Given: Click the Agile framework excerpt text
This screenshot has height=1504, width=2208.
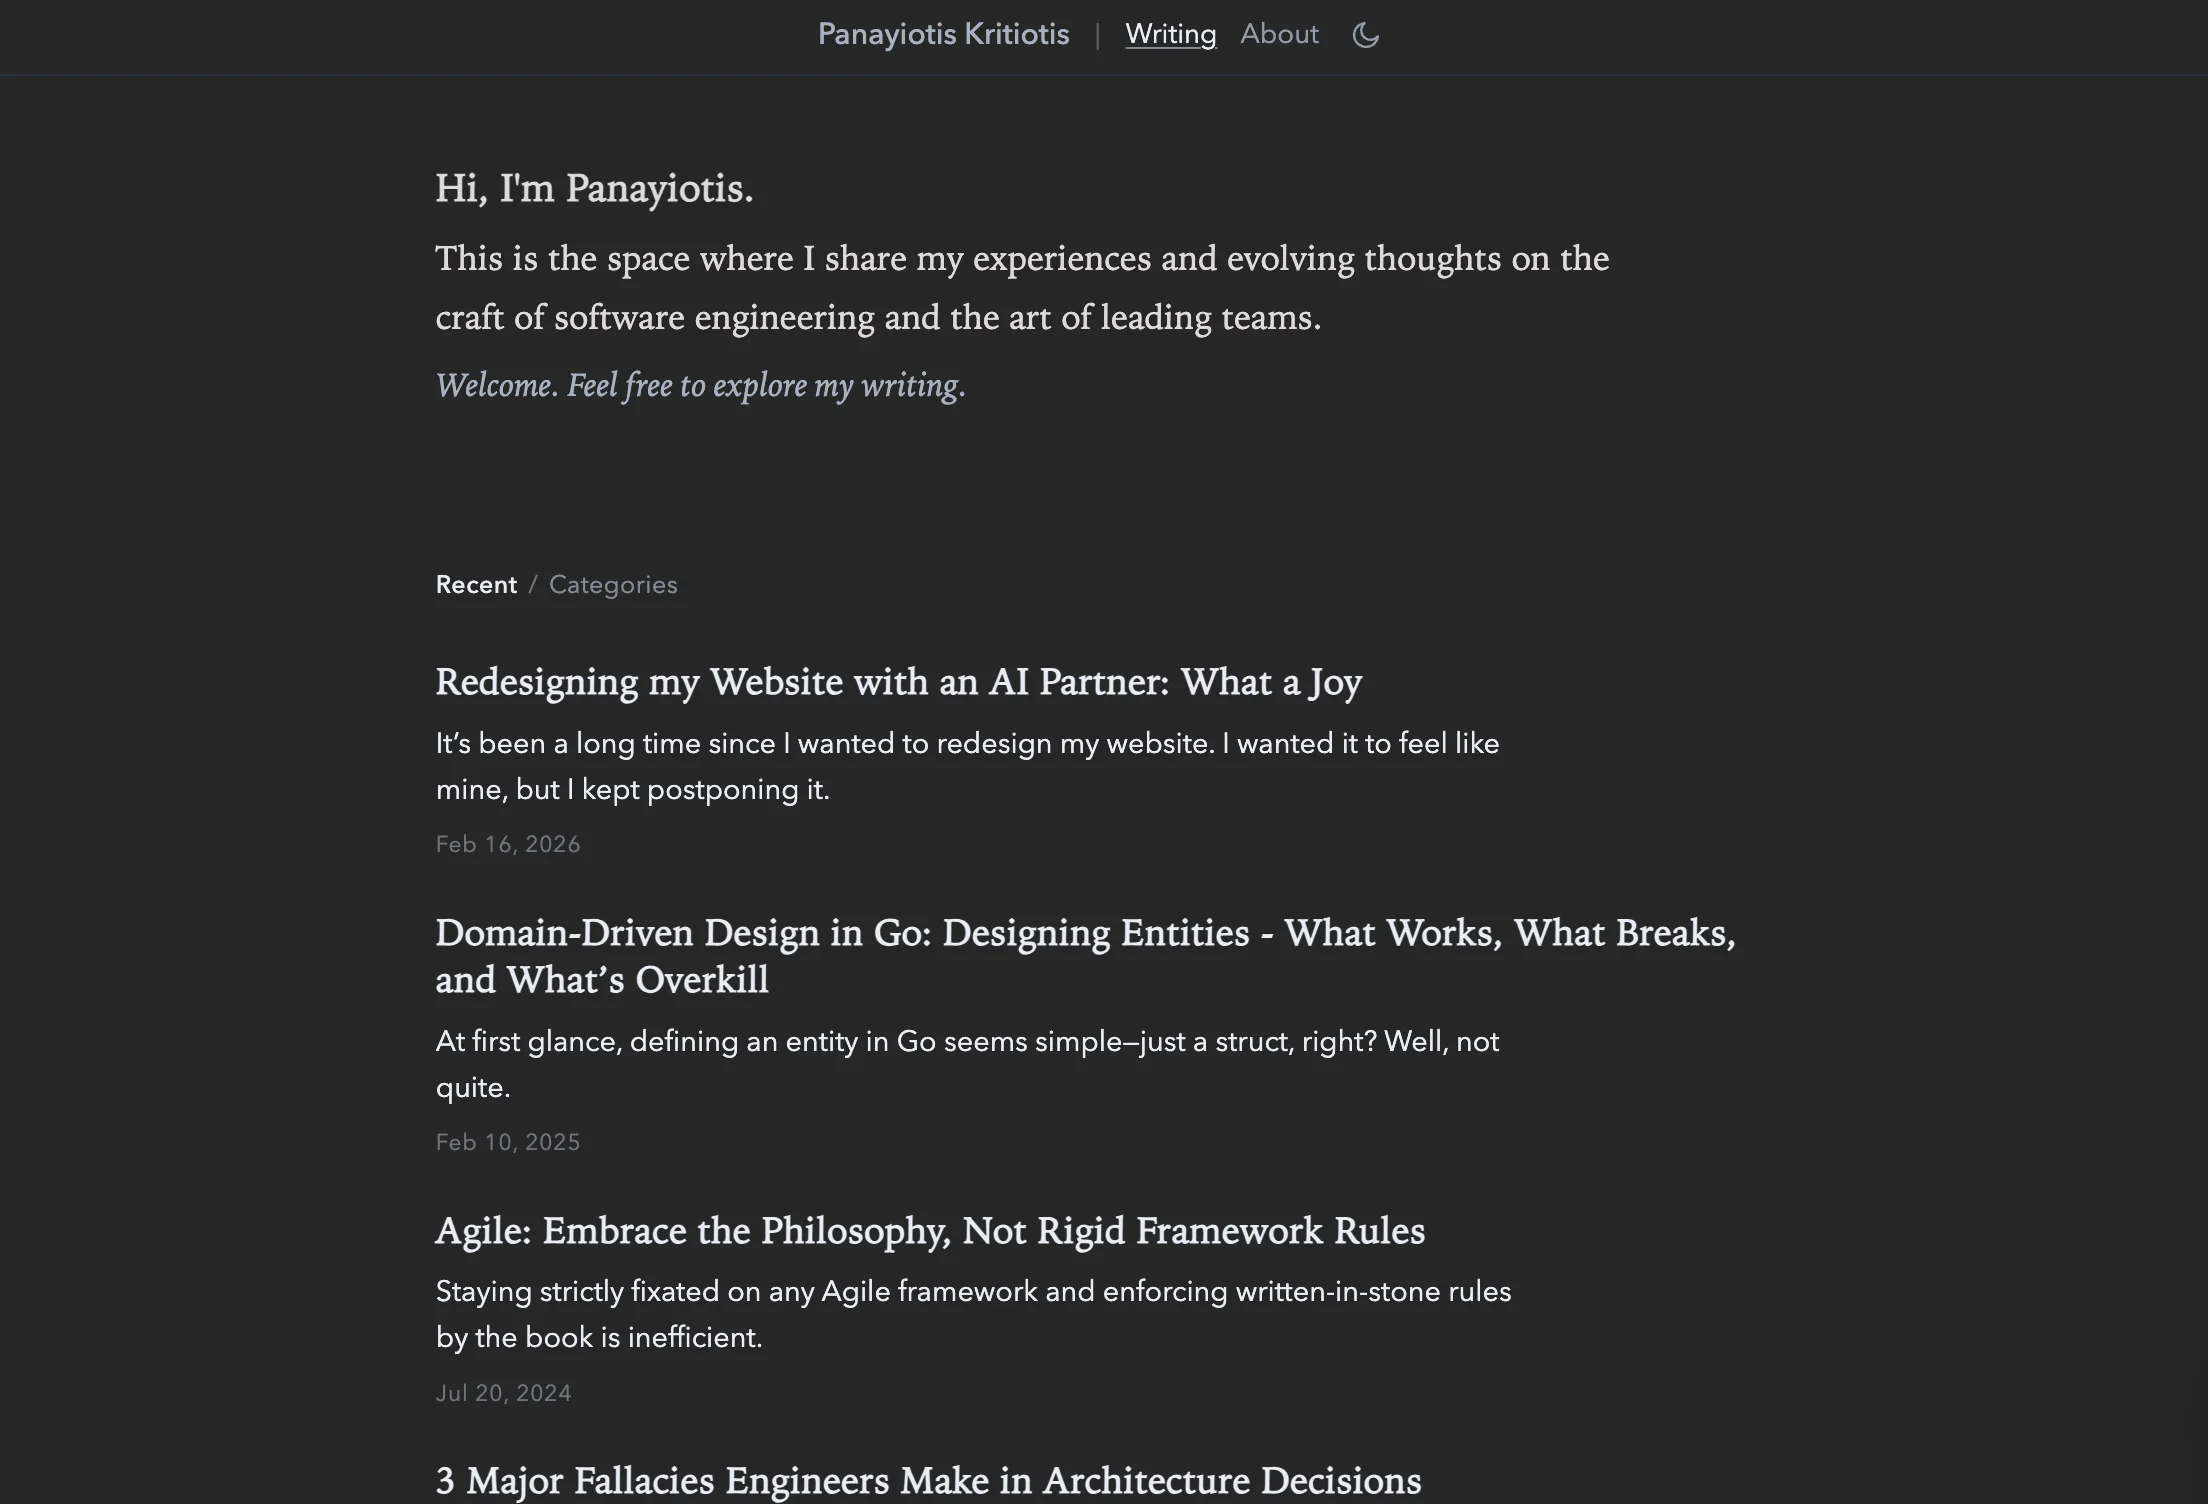Looking at the screenshot, I should 972,1314.
